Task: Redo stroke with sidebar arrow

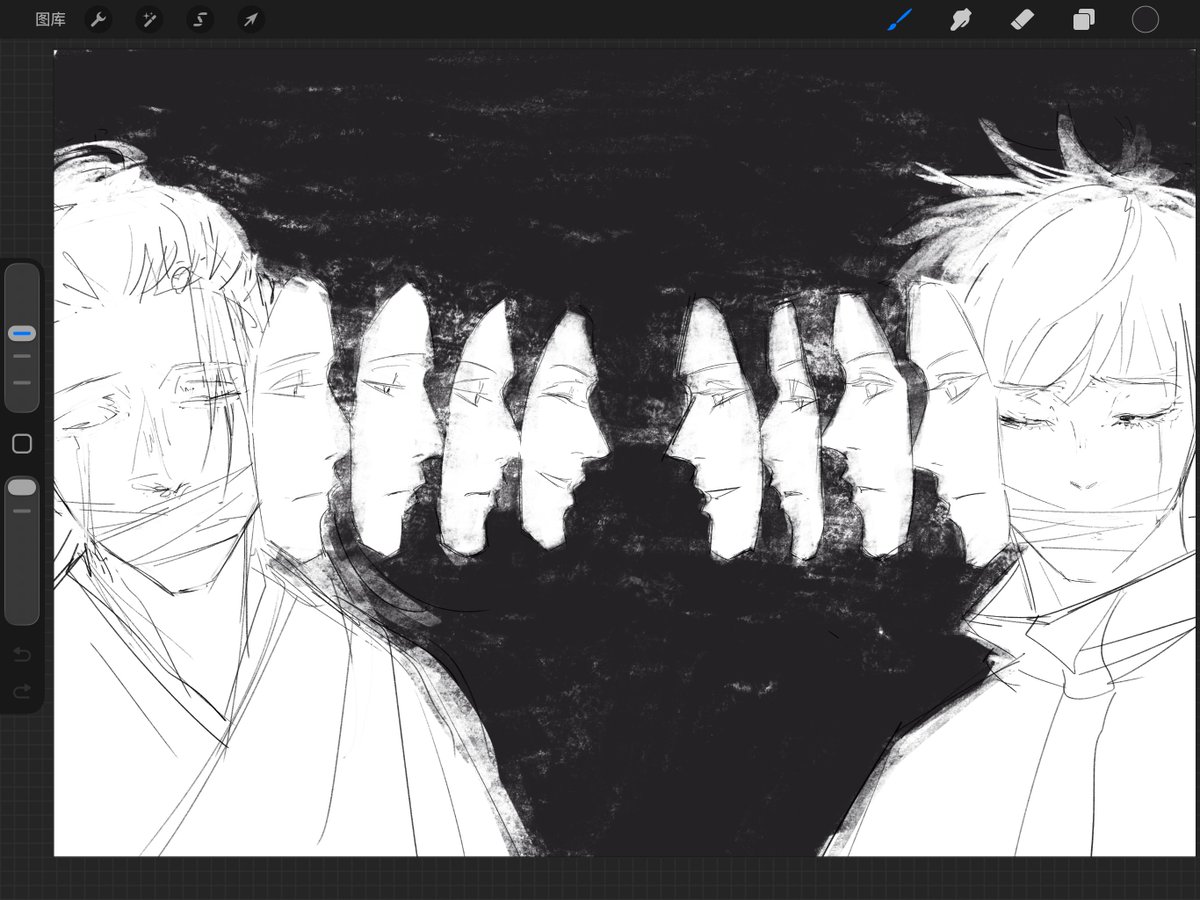Action: [x=22, y=691]
